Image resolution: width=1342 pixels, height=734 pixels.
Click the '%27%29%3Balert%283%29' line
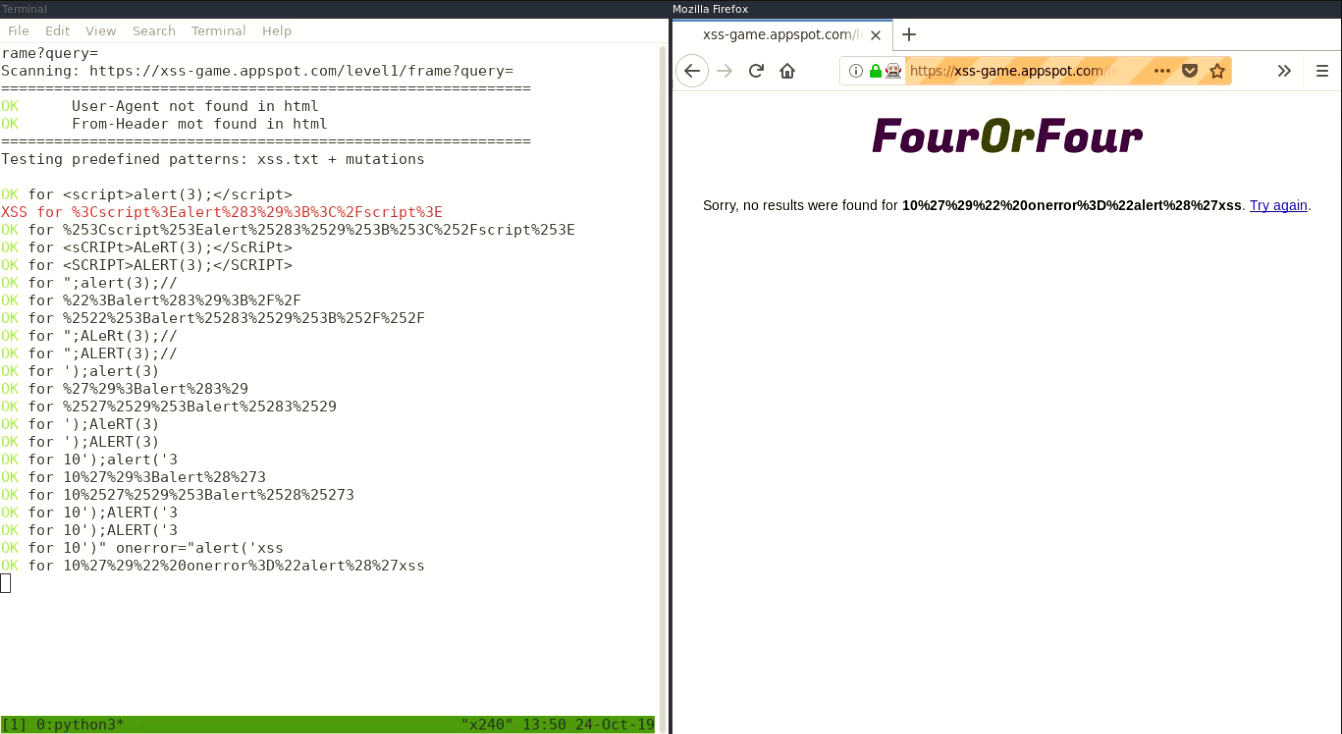(125, 388)
